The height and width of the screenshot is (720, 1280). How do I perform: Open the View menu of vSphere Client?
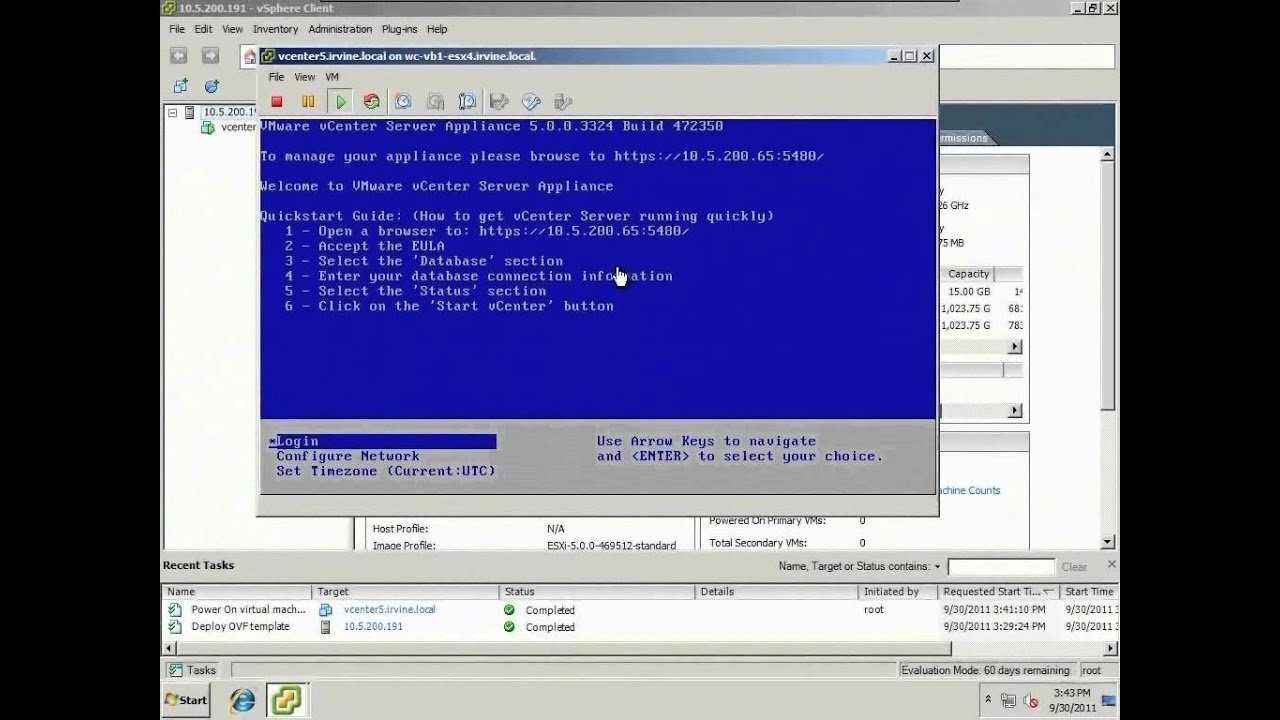(x=233, y=29)
